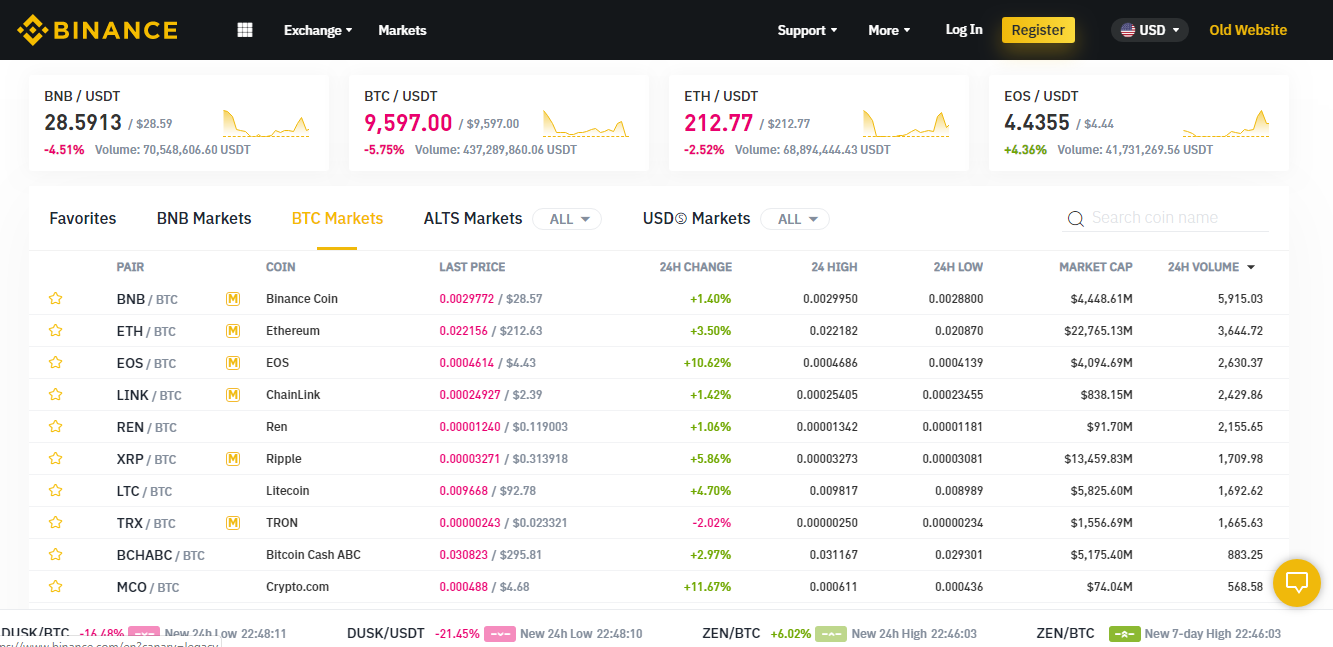1333x647 pixels.
Task: Open the MCO / BTC pair row
Action: [659, 587]
